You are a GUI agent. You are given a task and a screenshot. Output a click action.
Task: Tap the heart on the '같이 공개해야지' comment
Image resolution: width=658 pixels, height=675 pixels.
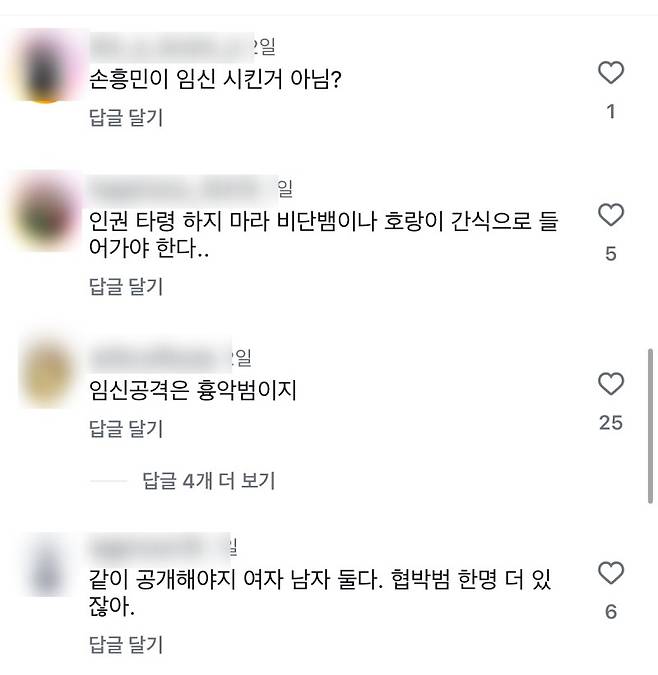pyautogui.click(x=611, y=573)
